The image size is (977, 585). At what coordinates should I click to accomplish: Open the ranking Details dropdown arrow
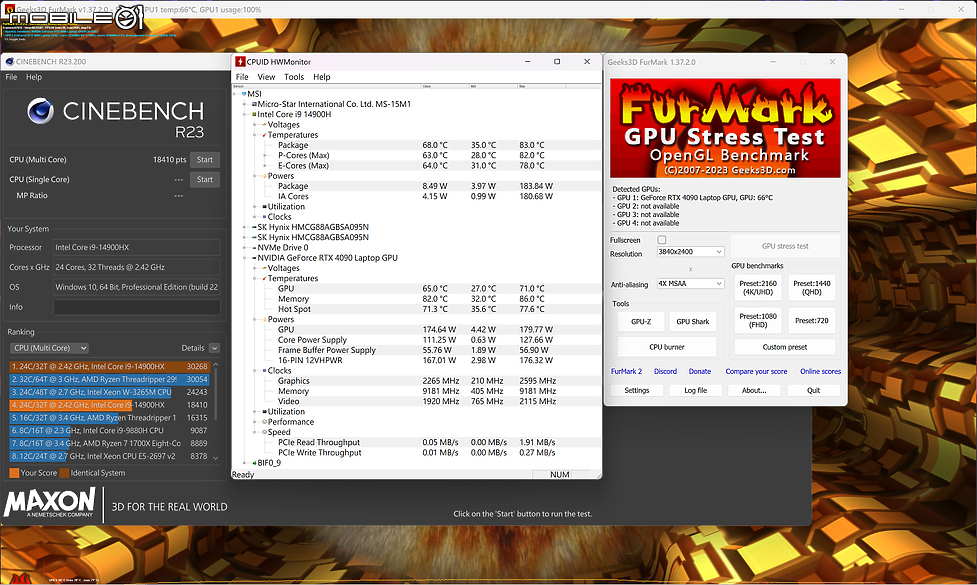pos(214,348)
